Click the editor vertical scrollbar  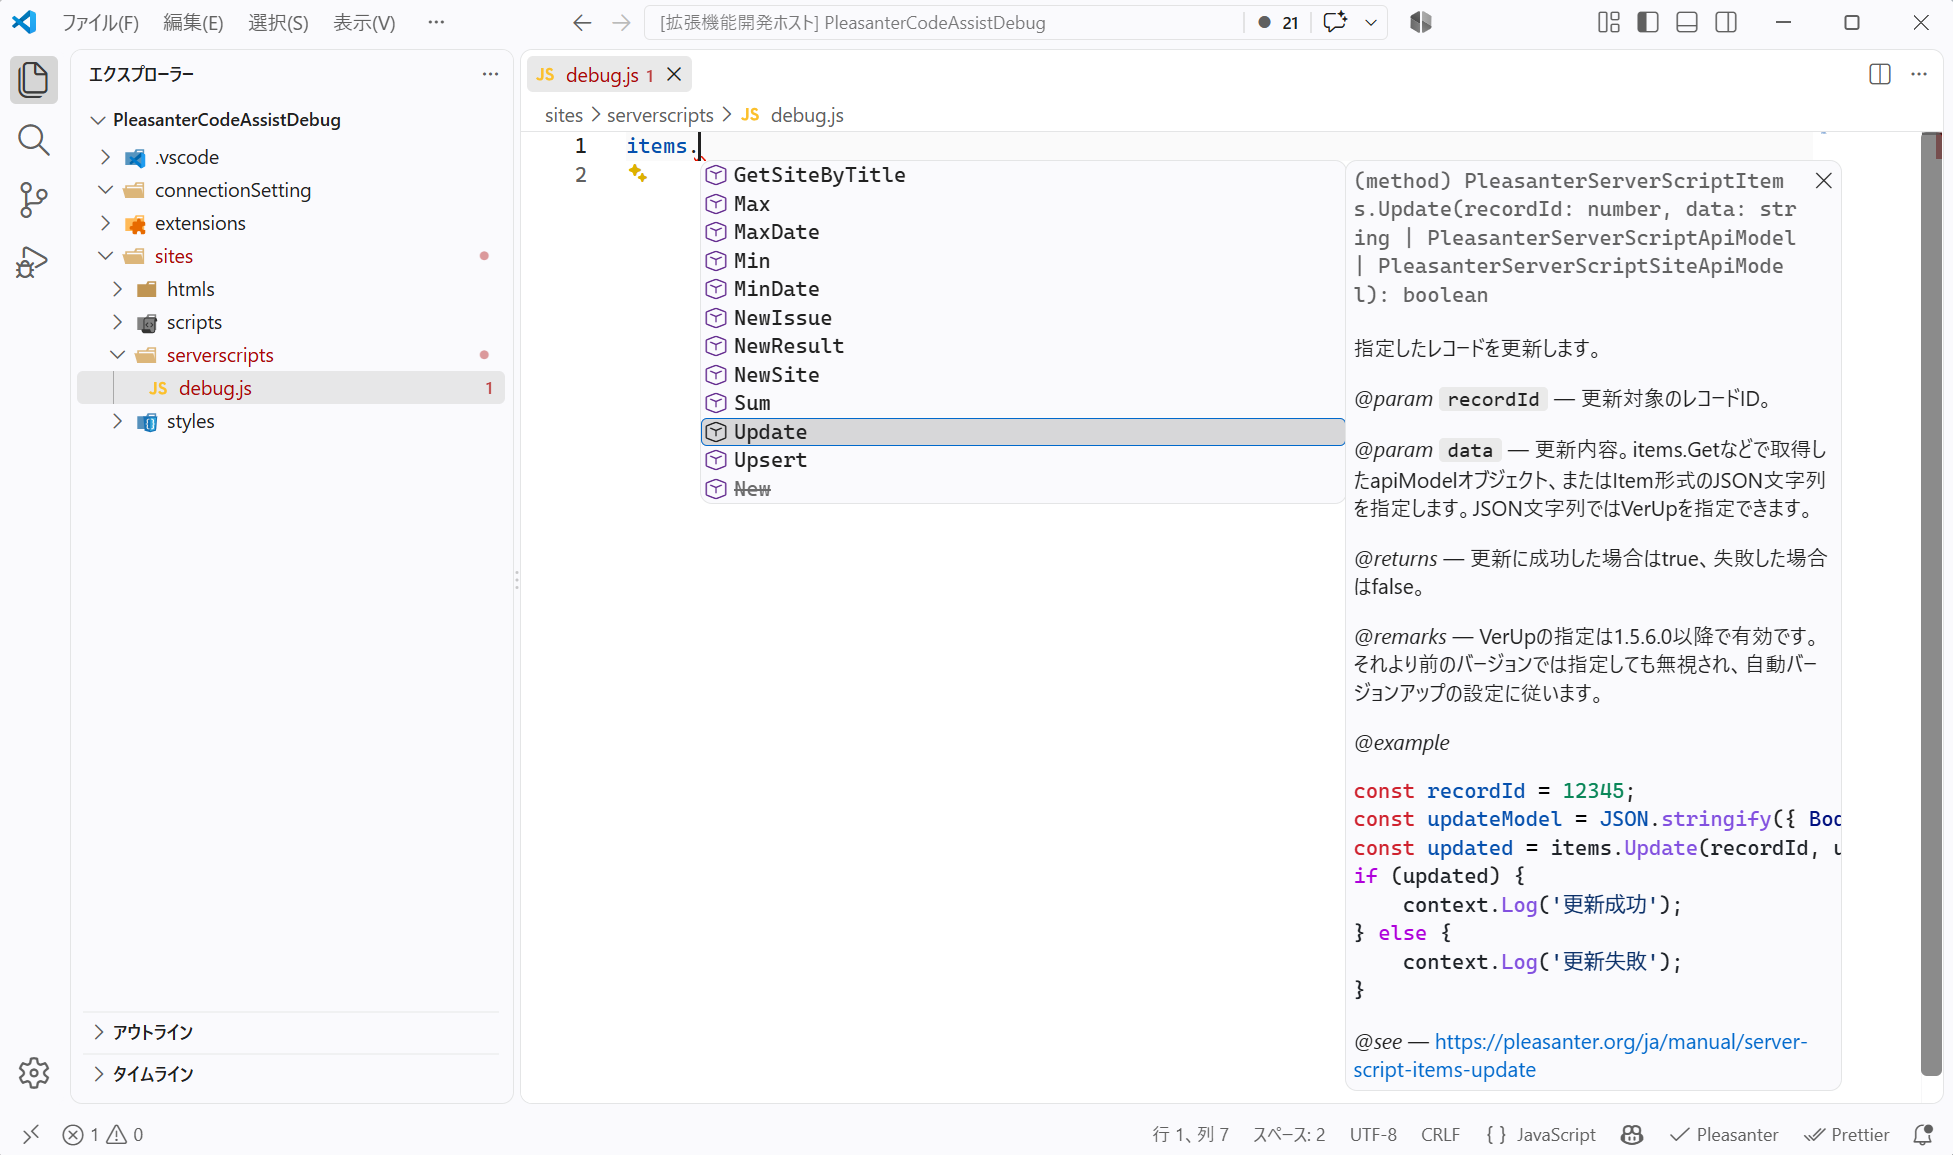coord(1931,604)
